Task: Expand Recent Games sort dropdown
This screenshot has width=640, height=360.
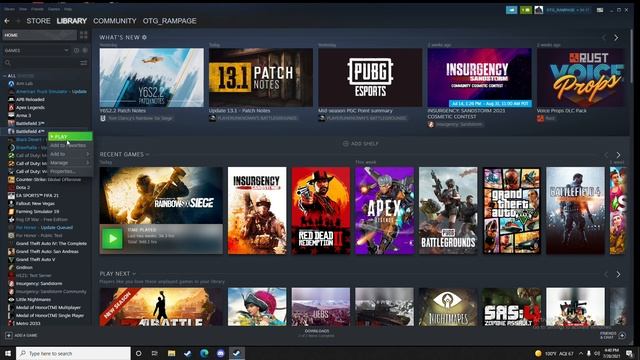Action: pyautogui.click(x=147, y=155)
